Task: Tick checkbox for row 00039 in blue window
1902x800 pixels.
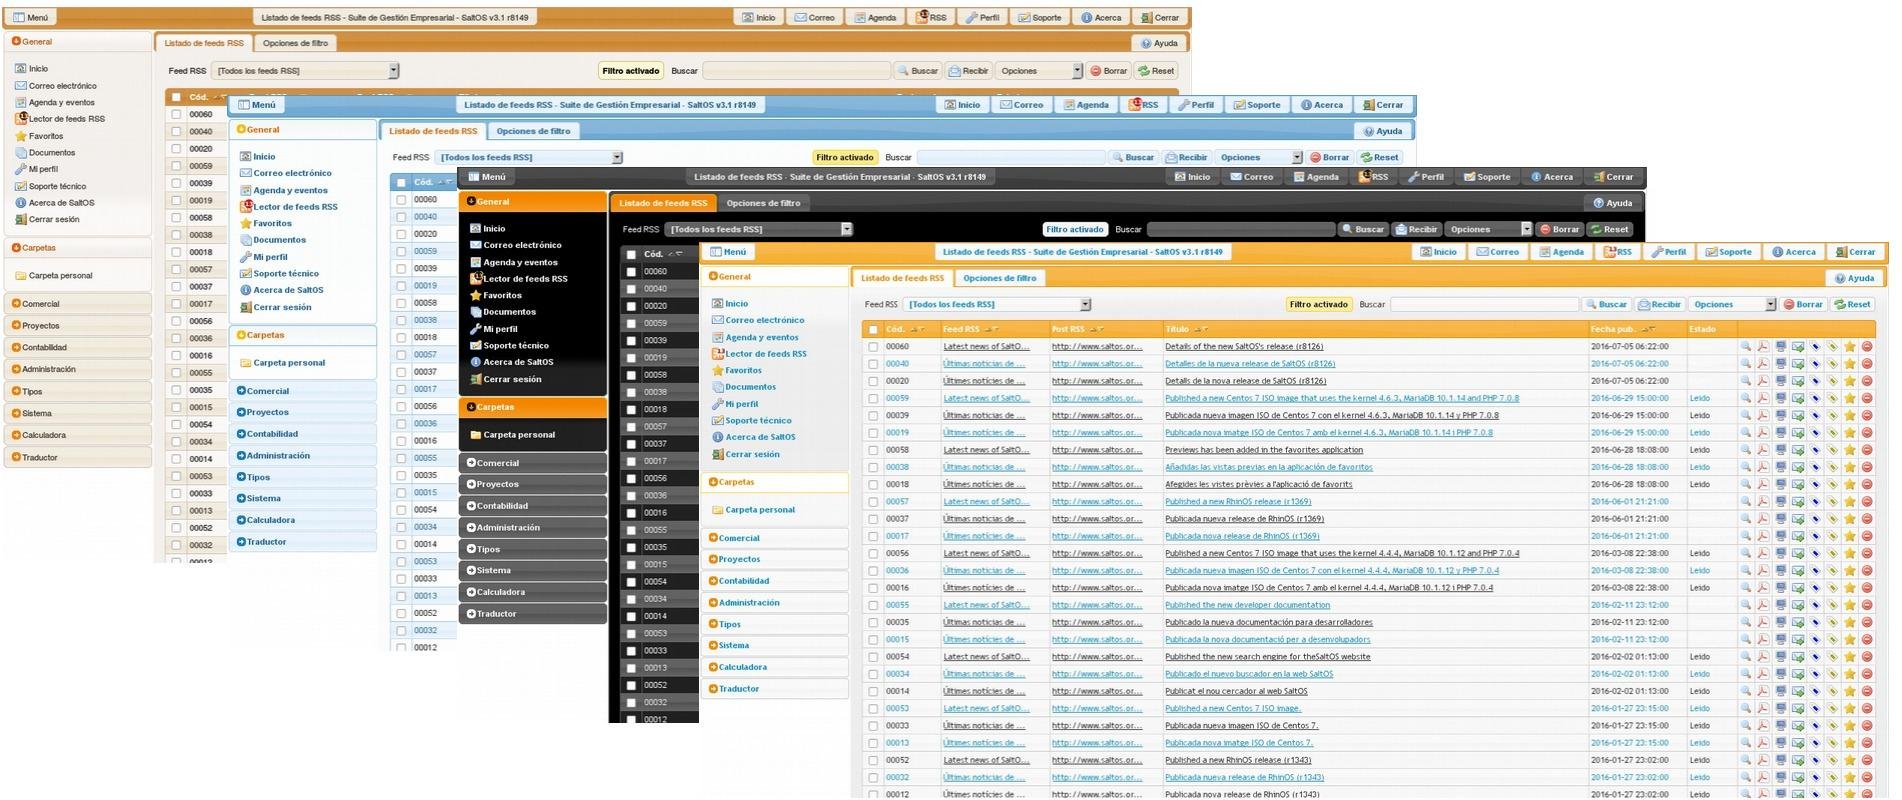Action: (402, 269)
